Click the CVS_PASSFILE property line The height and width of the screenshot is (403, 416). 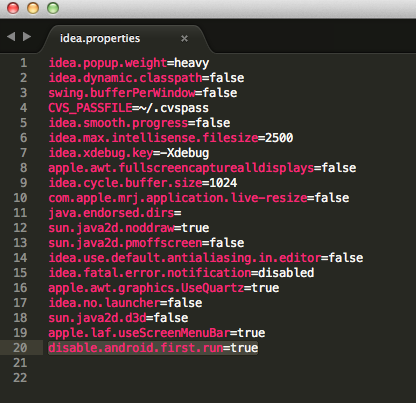[x=129, y=108]
